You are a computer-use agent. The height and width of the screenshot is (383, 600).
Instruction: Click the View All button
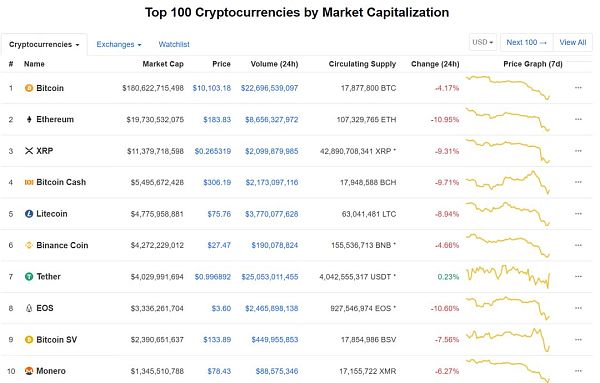[x=573, y=42]
